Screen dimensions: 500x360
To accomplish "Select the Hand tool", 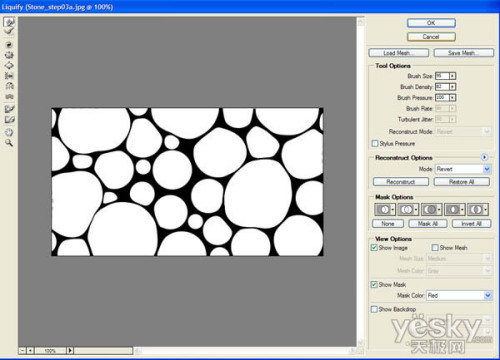I will [x=9, y=132].
